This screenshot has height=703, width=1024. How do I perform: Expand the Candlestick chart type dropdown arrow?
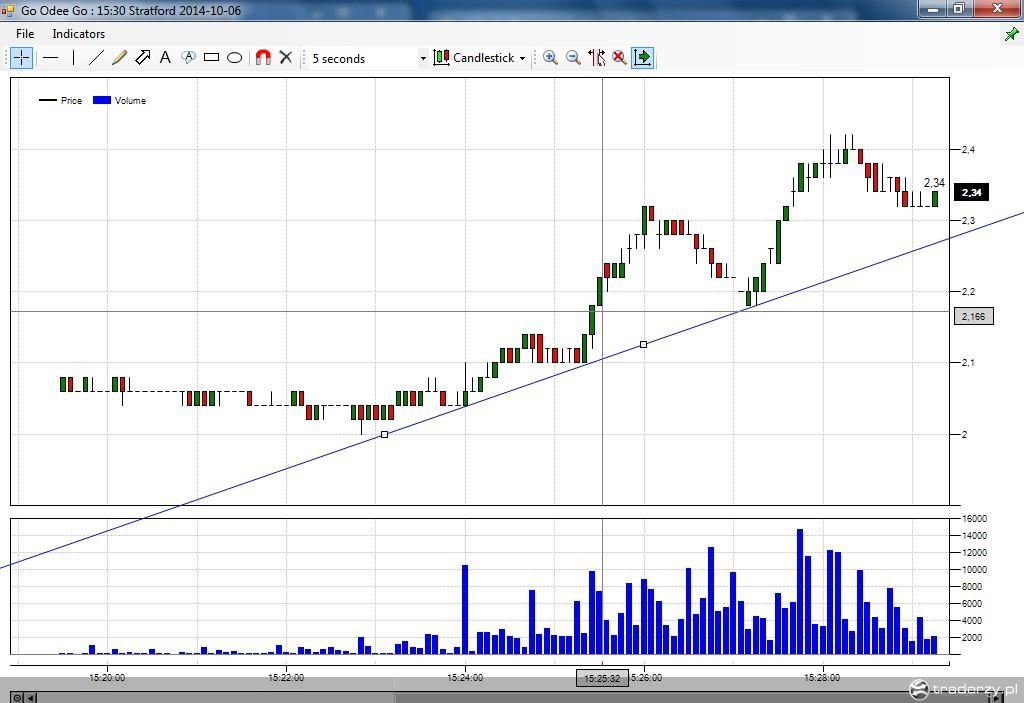(x=522, y=58)
